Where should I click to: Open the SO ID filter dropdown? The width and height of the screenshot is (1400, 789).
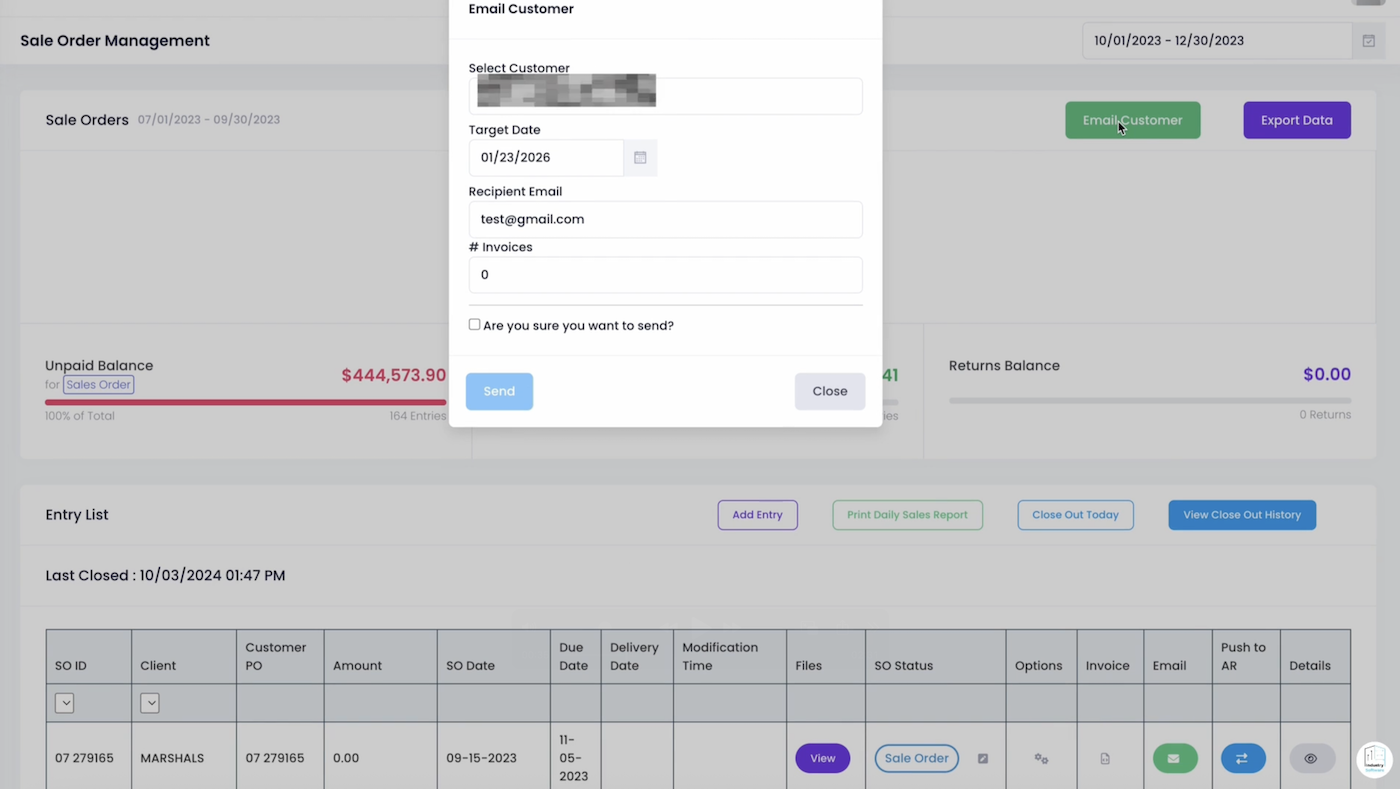tap(64, 702)
